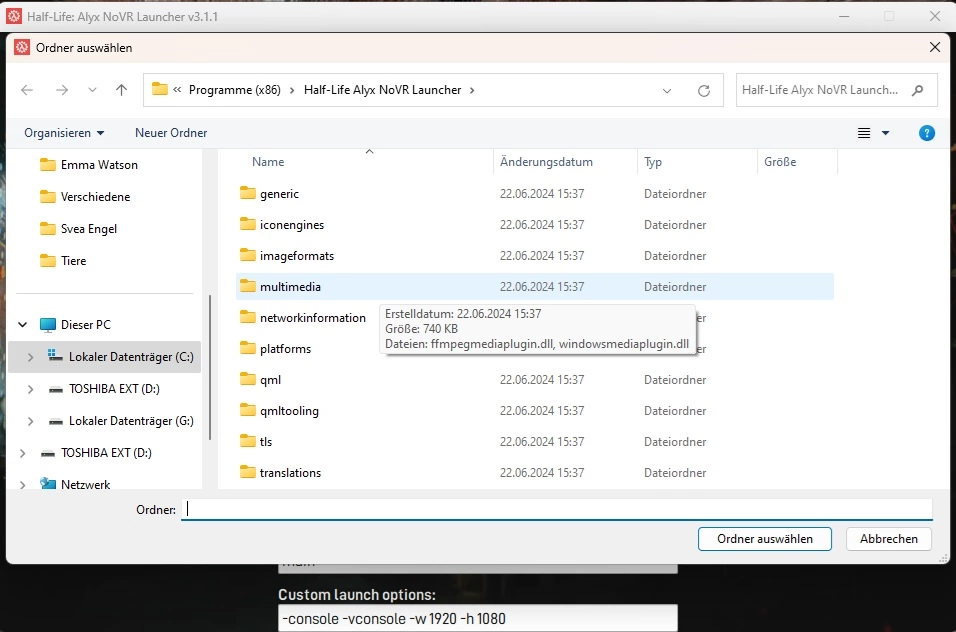Open the Organisieren menu

64,133
